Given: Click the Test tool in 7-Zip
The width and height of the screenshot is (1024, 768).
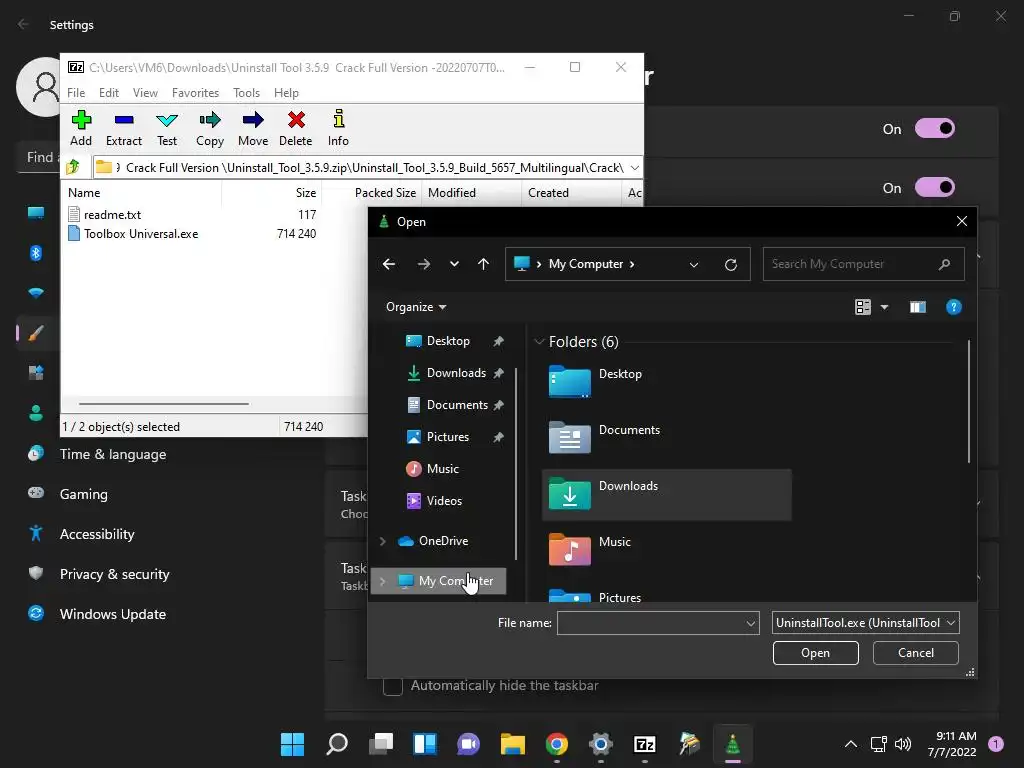Looking at the screenshot, I should [x=167, y=129].
